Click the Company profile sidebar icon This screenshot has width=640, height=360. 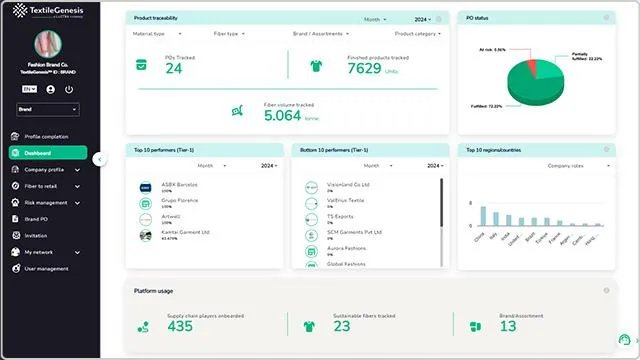15,169
